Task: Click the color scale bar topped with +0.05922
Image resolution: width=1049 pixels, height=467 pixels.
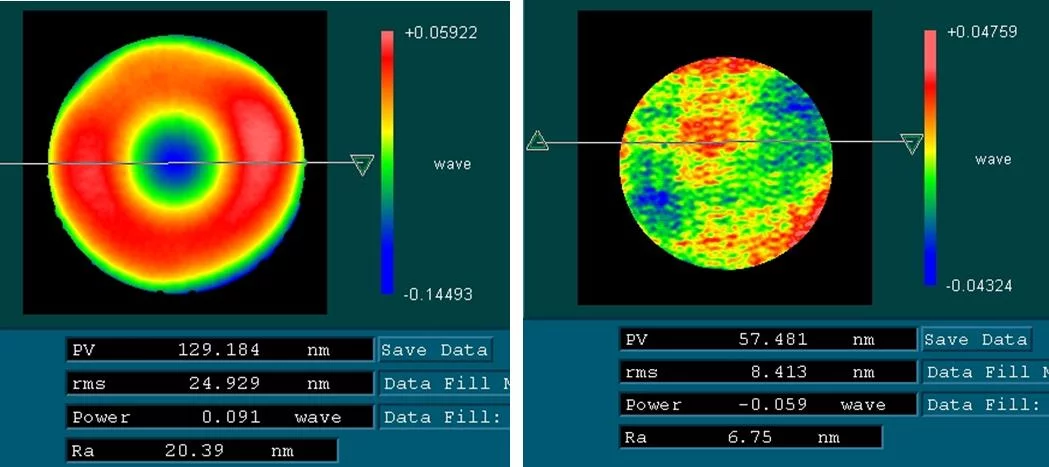Action: coord(388,162)
